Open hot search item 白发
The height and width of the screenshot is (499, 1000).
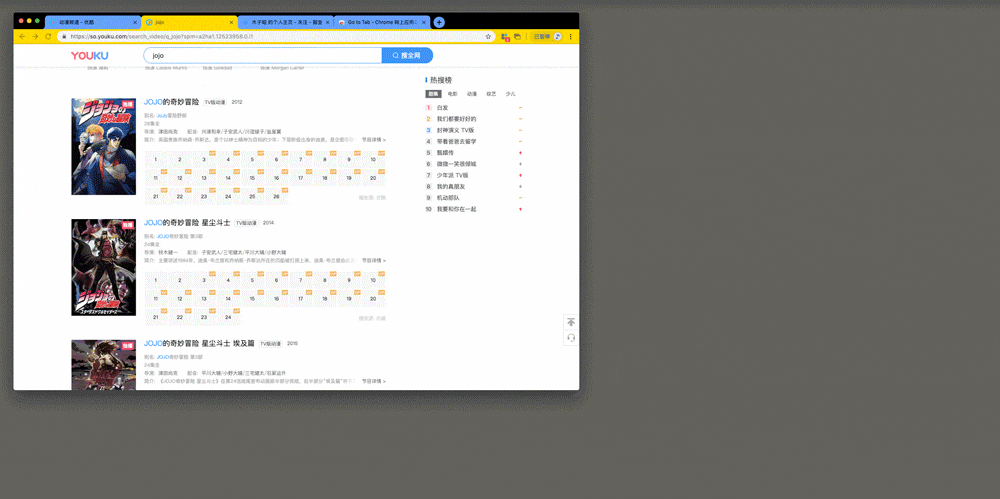(x=443, y=107)
